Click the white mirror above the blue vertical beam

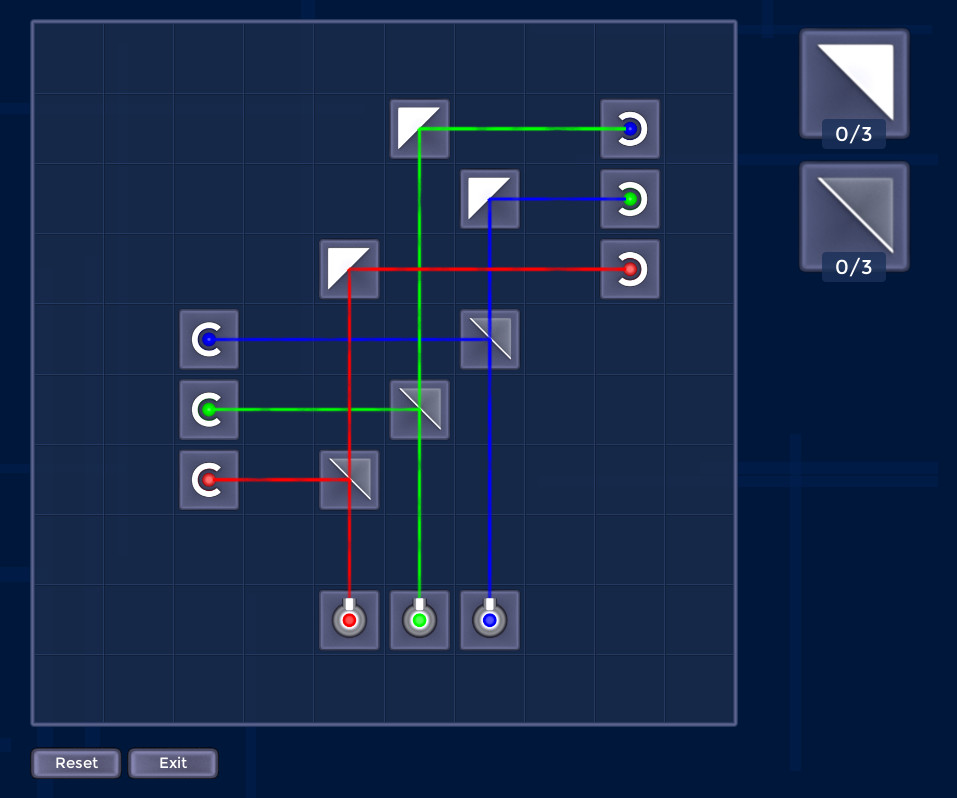[489, 199]
